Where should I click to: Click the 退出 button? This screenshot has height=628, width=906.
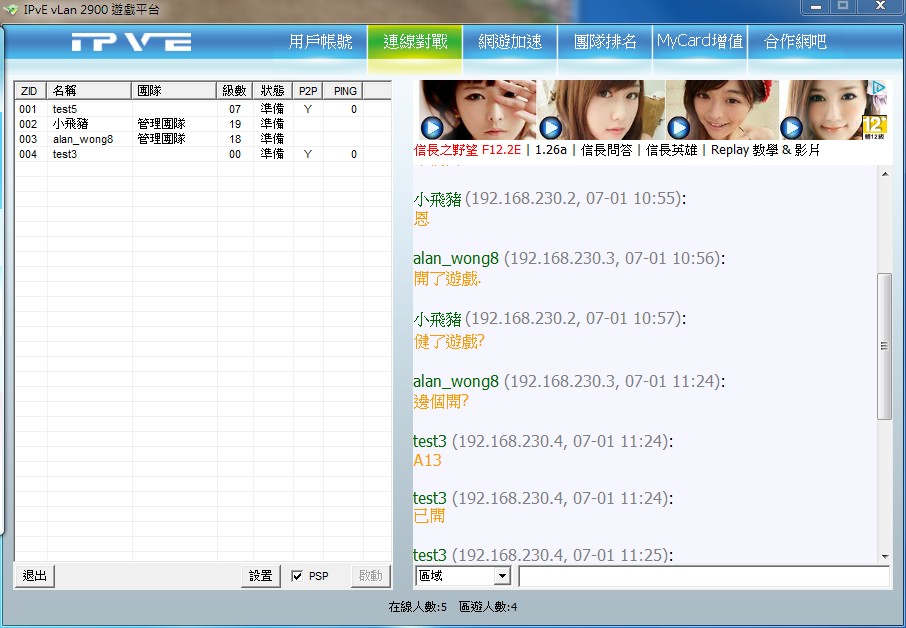pos(34,575)
